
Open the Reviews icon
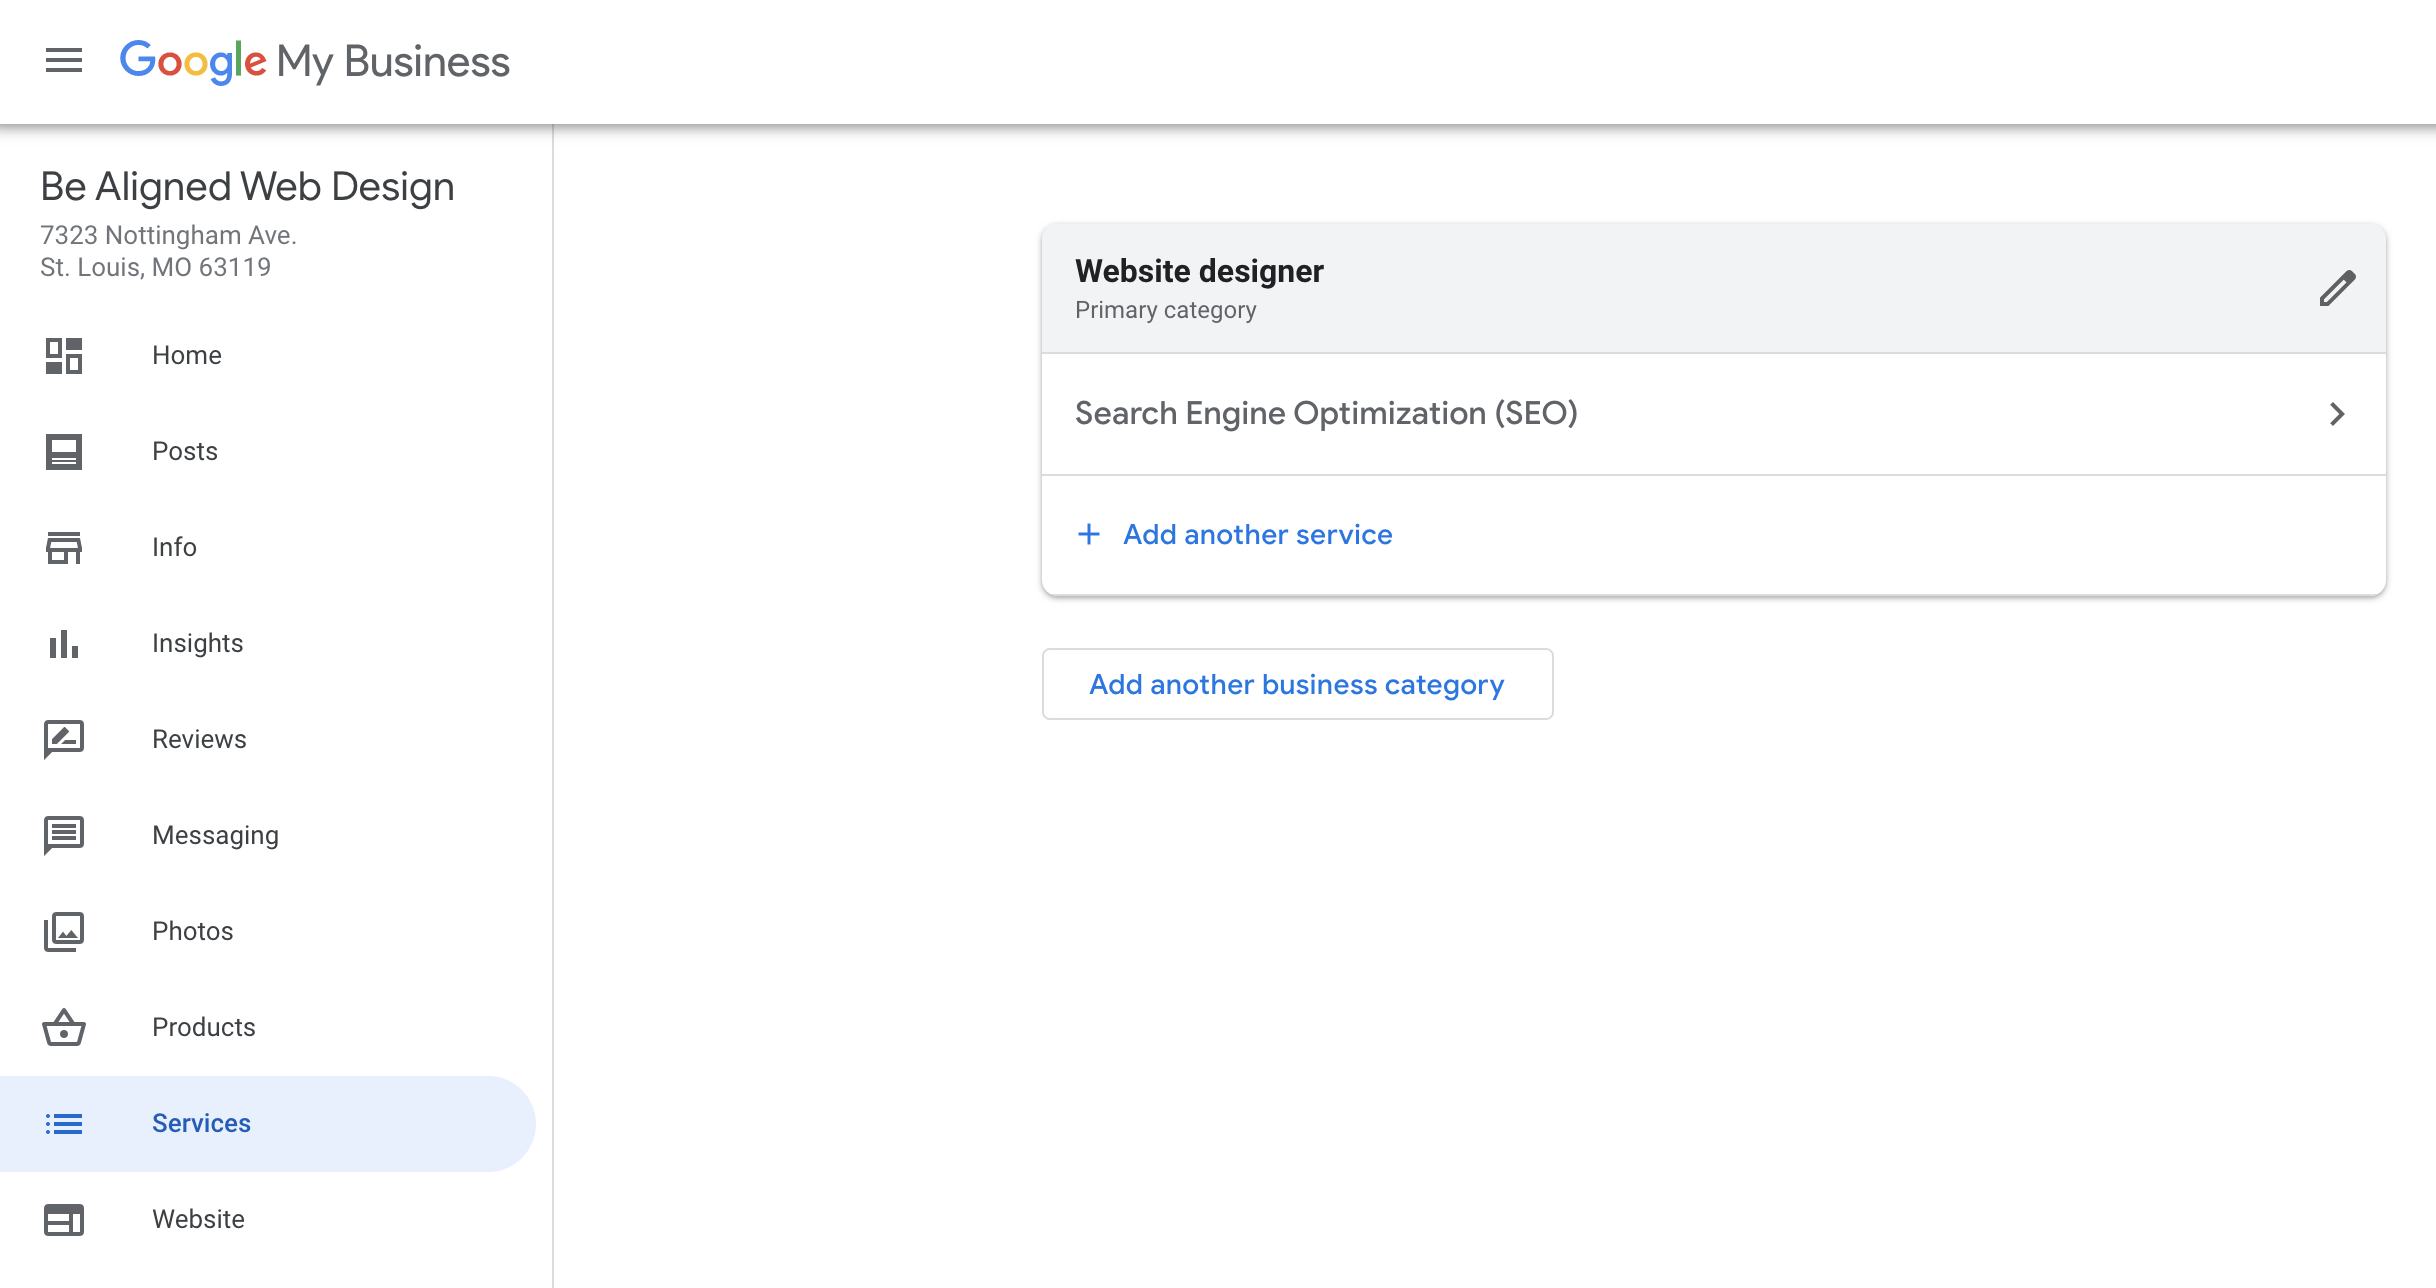click(x=64, y=739)
